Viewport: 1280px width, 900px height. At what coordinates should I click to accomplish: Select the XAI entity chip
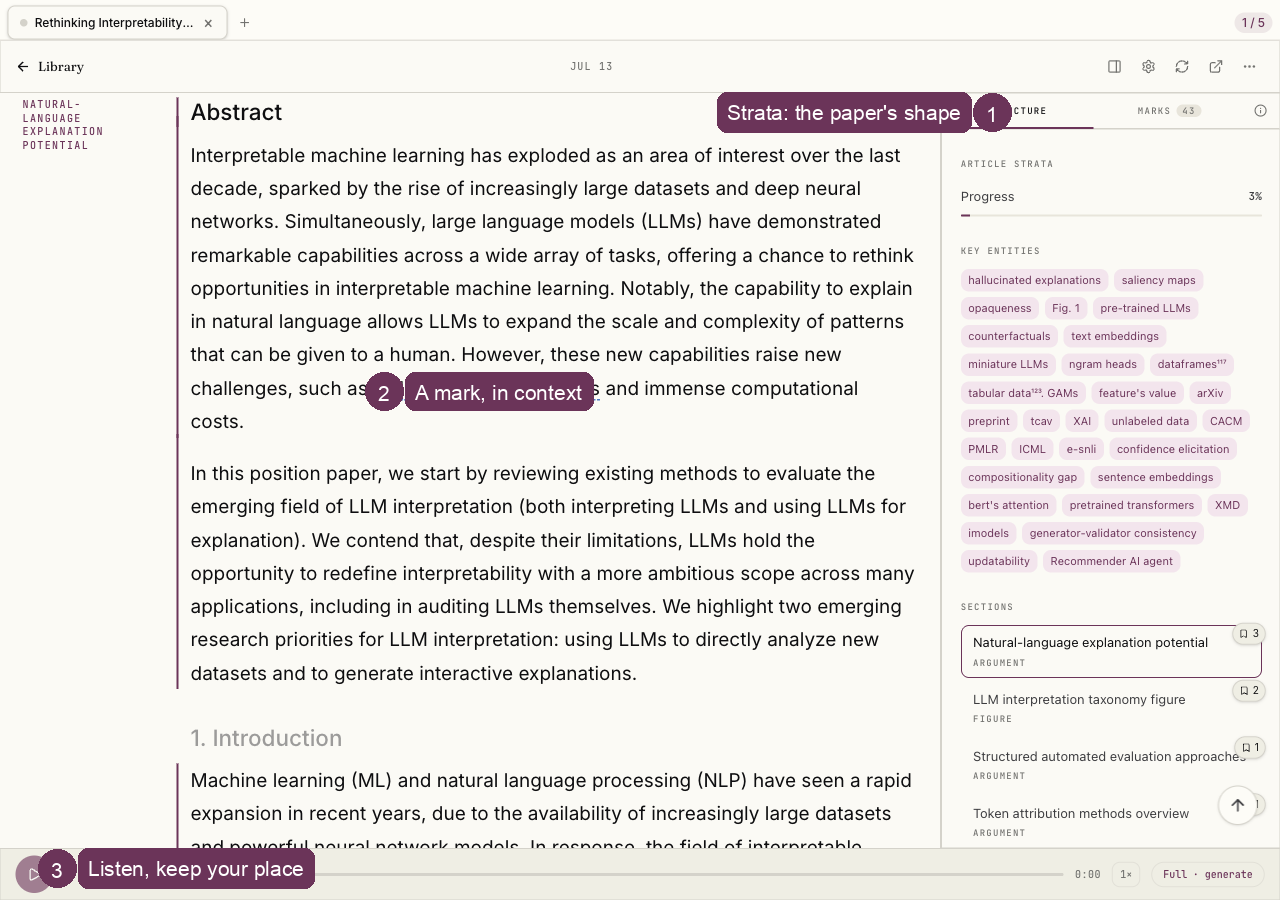click(x=1082, y=421)
